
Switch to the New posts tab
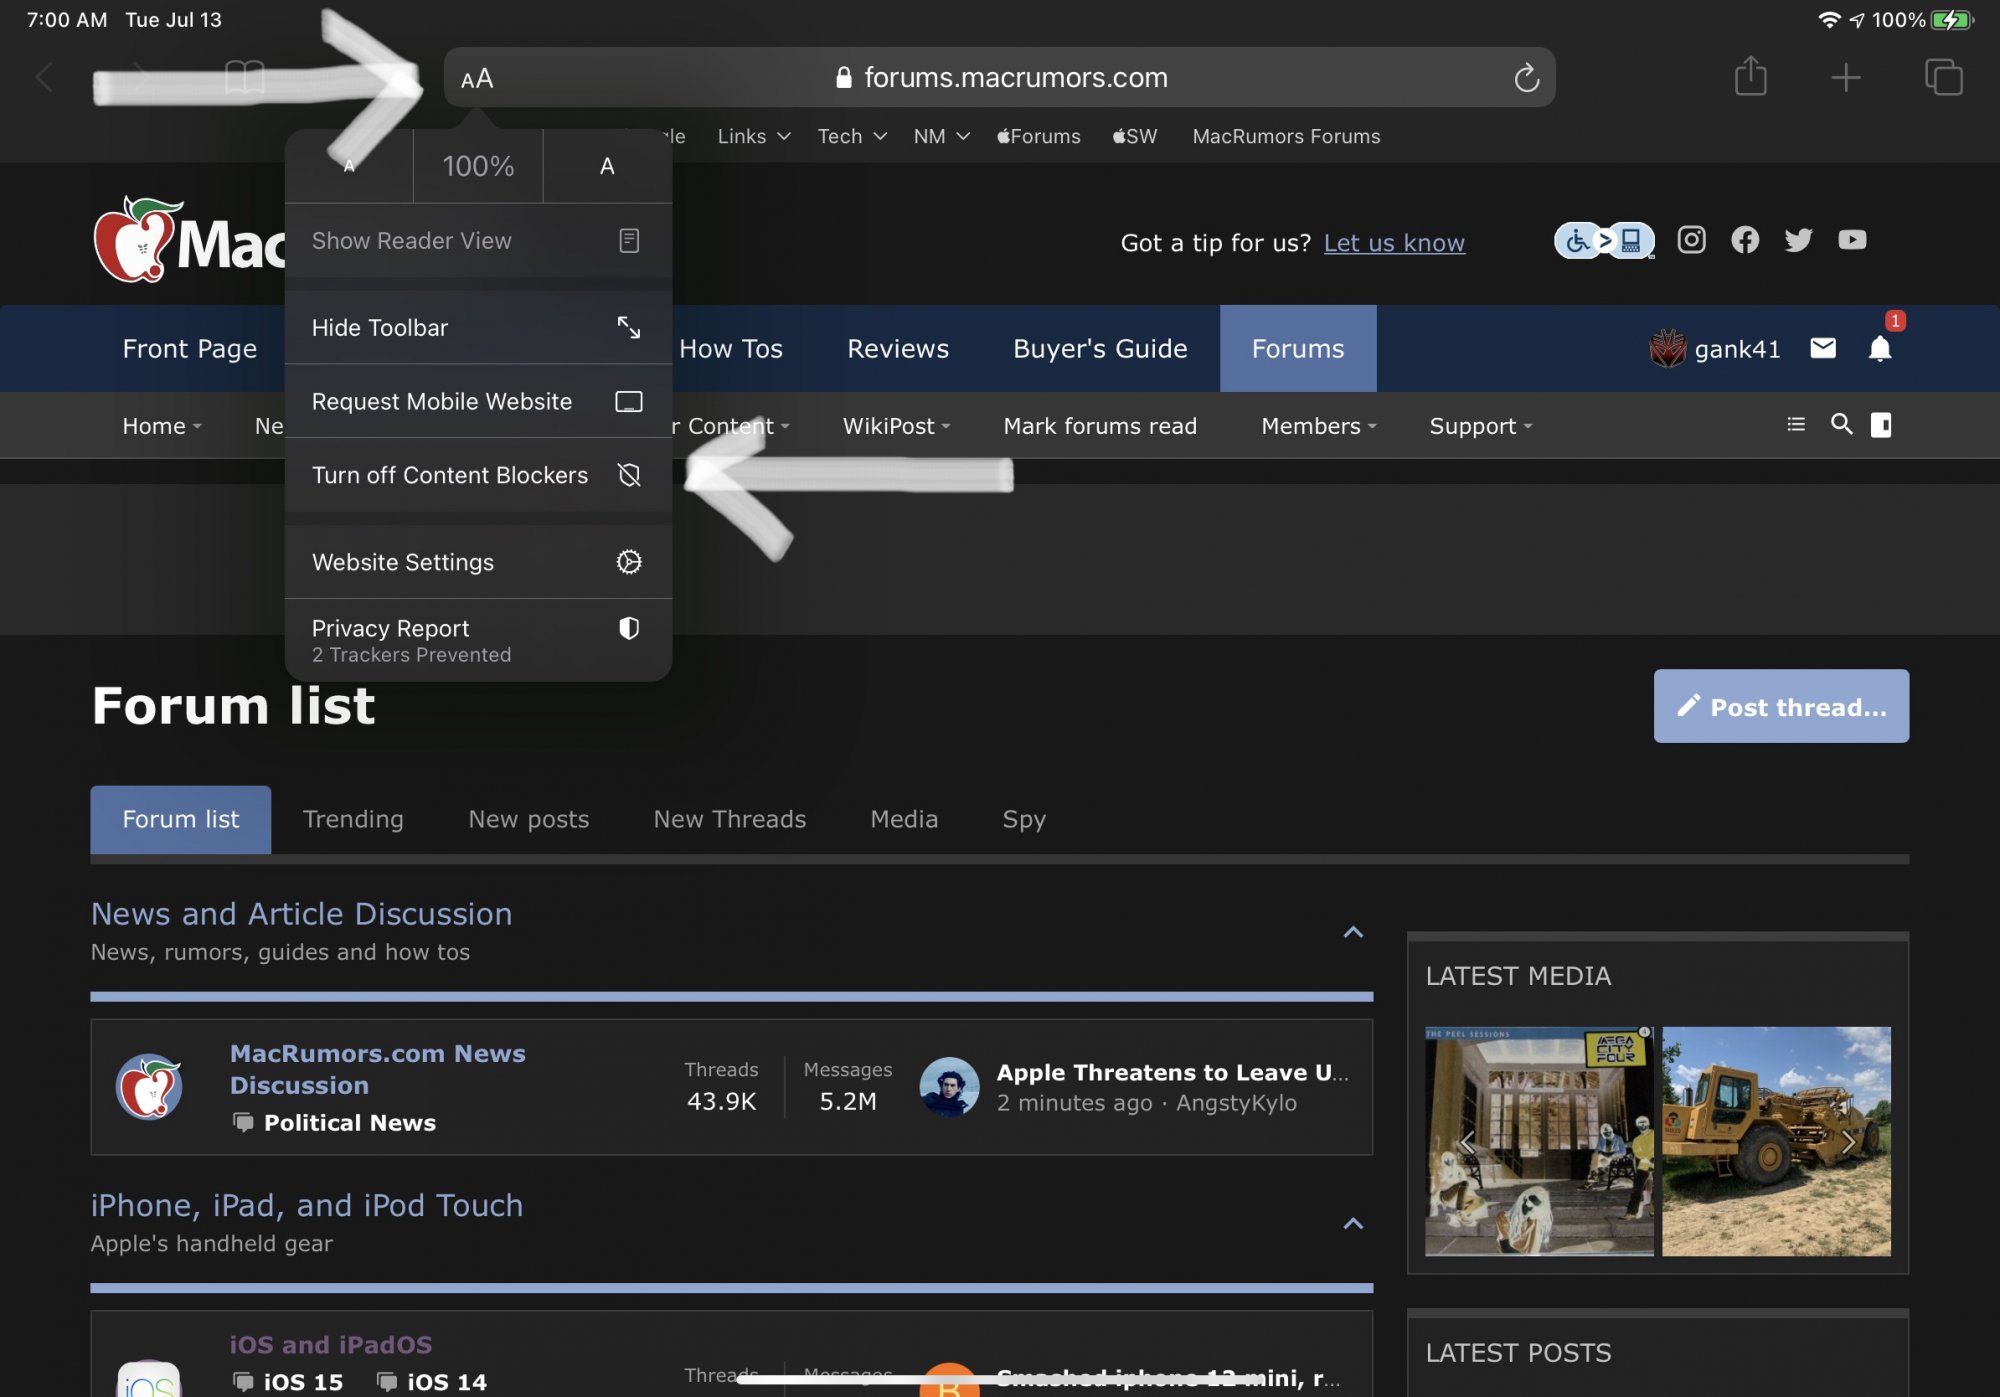528,819
